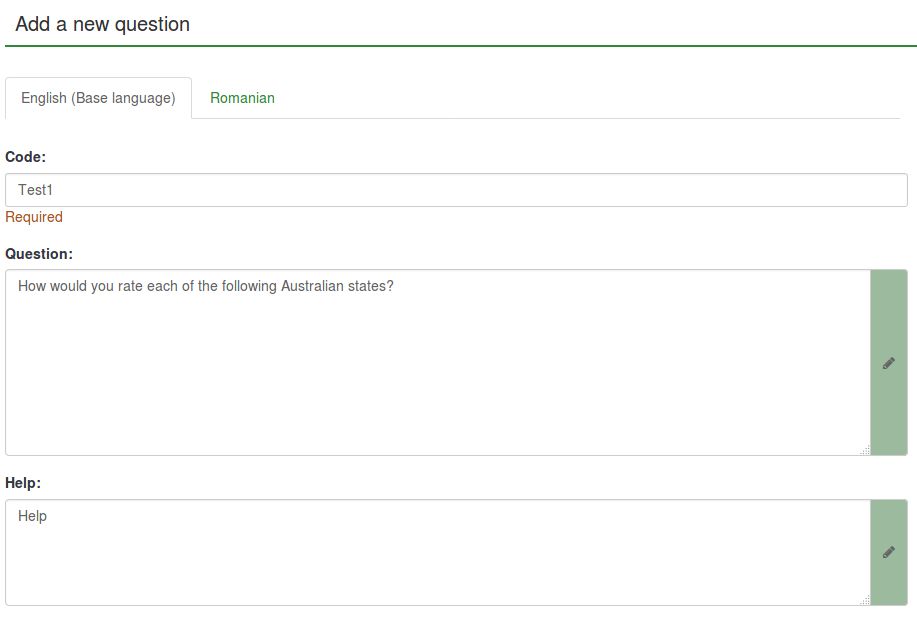Grab the Question textarea resize handle
The height and width of the screenshot is (626, 917).
click(865, 451)
